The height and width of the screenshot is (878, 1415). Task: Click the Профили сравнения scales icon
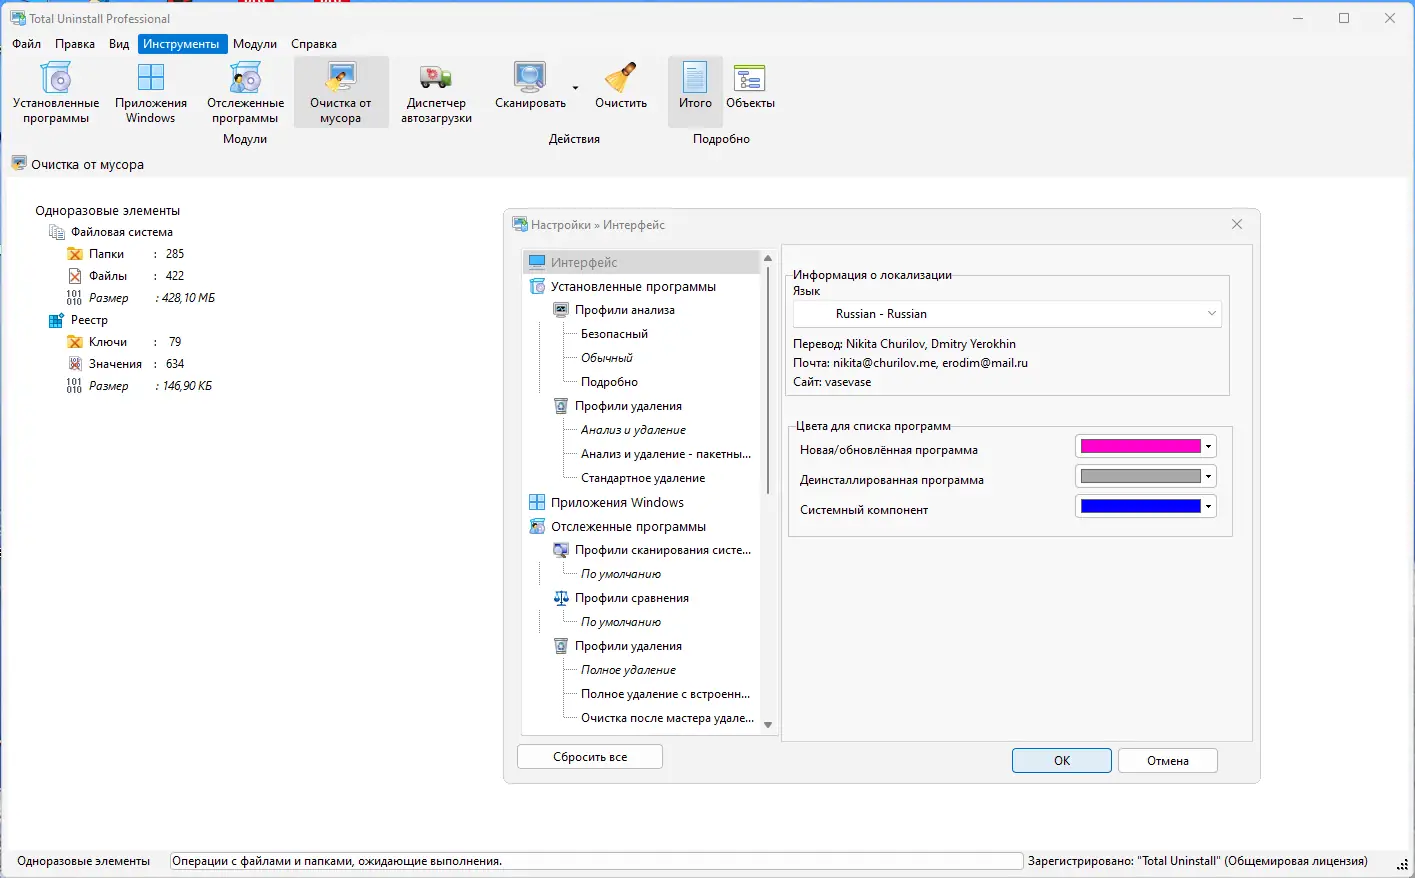click(x=561, y=598)
